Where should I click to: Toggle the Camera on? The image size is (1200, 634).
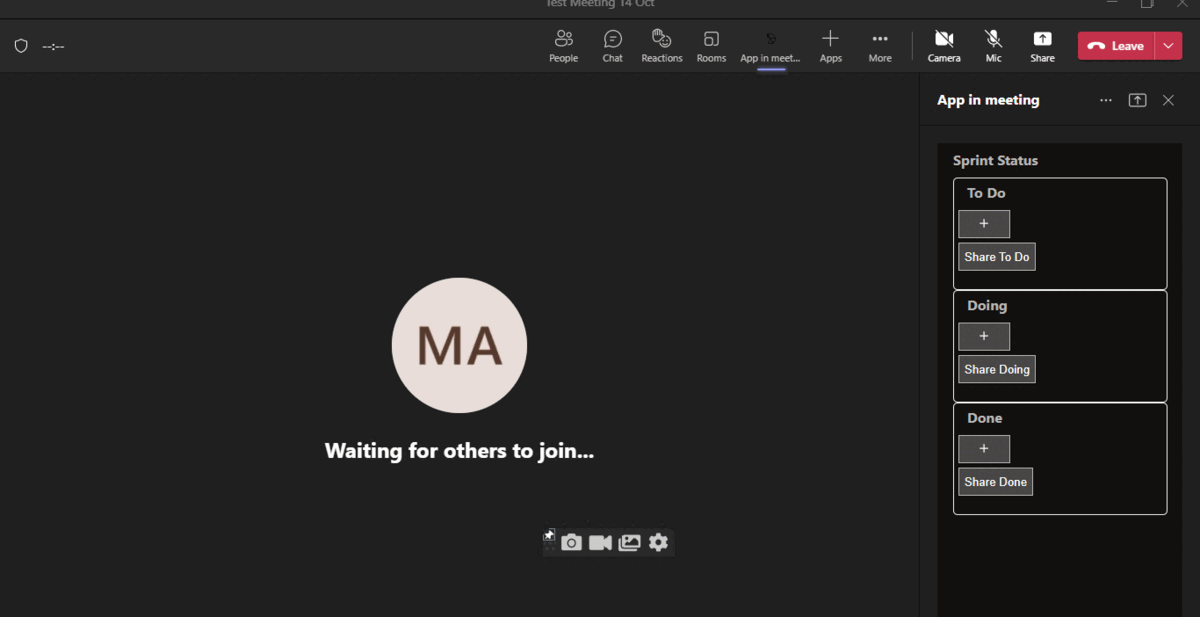pyautogui.click(x=943, y=45)
